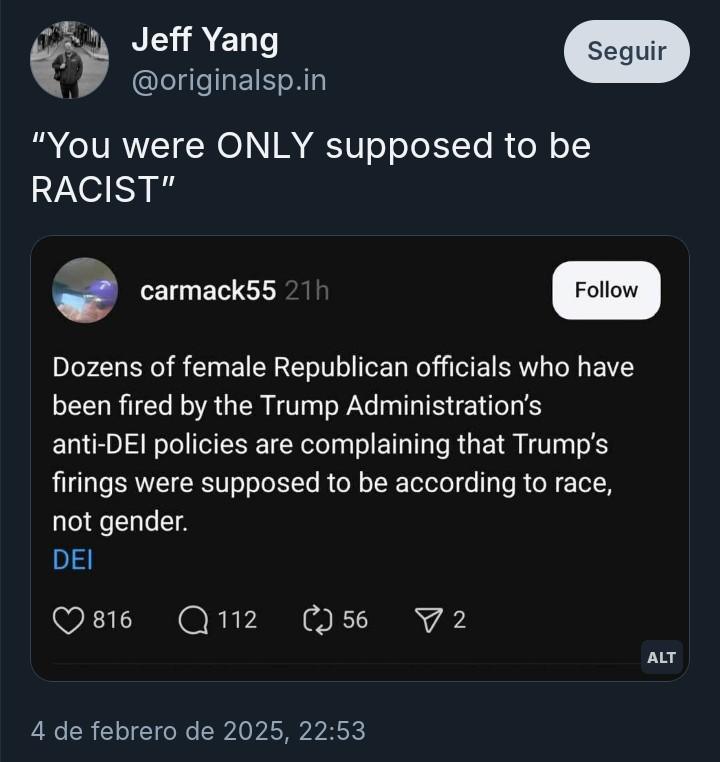Like the quoted post via heart icon
The height and width of the screenshot is (762, 720).
click(68, 620)
